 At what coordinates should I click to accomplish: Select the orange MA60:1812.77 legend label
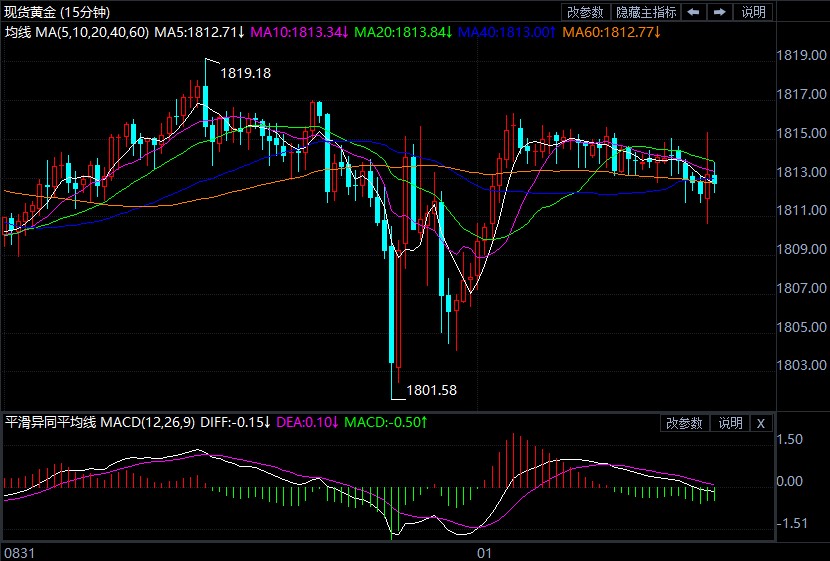(x=612, y=33)
